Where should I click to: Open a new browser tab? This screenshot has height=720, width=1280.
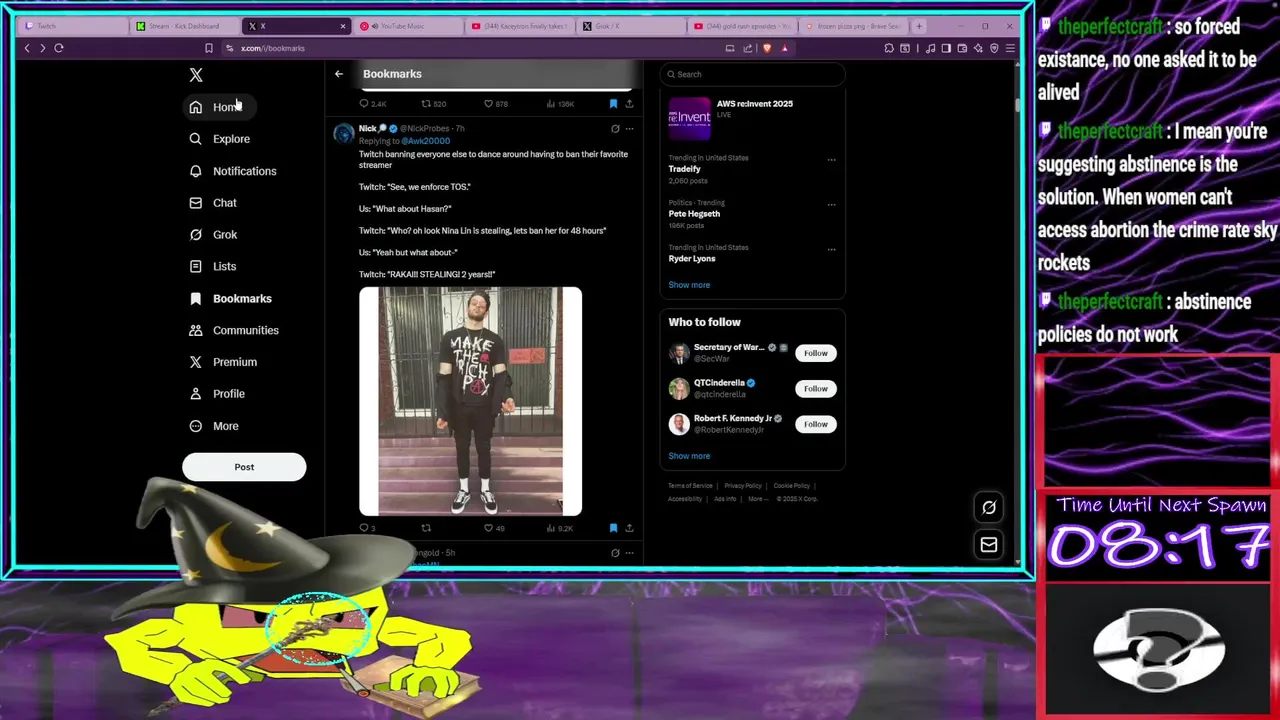(x=919, y=26)
